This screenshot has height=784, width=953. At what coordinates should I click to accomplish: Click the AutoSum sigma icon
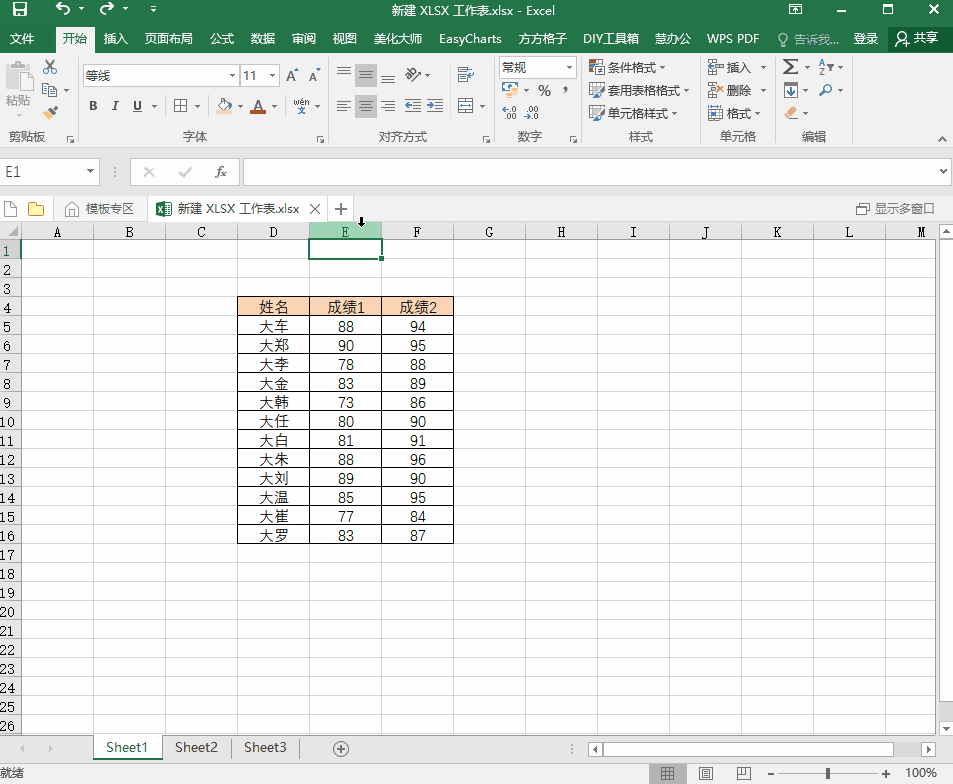(x=790, y=66)
